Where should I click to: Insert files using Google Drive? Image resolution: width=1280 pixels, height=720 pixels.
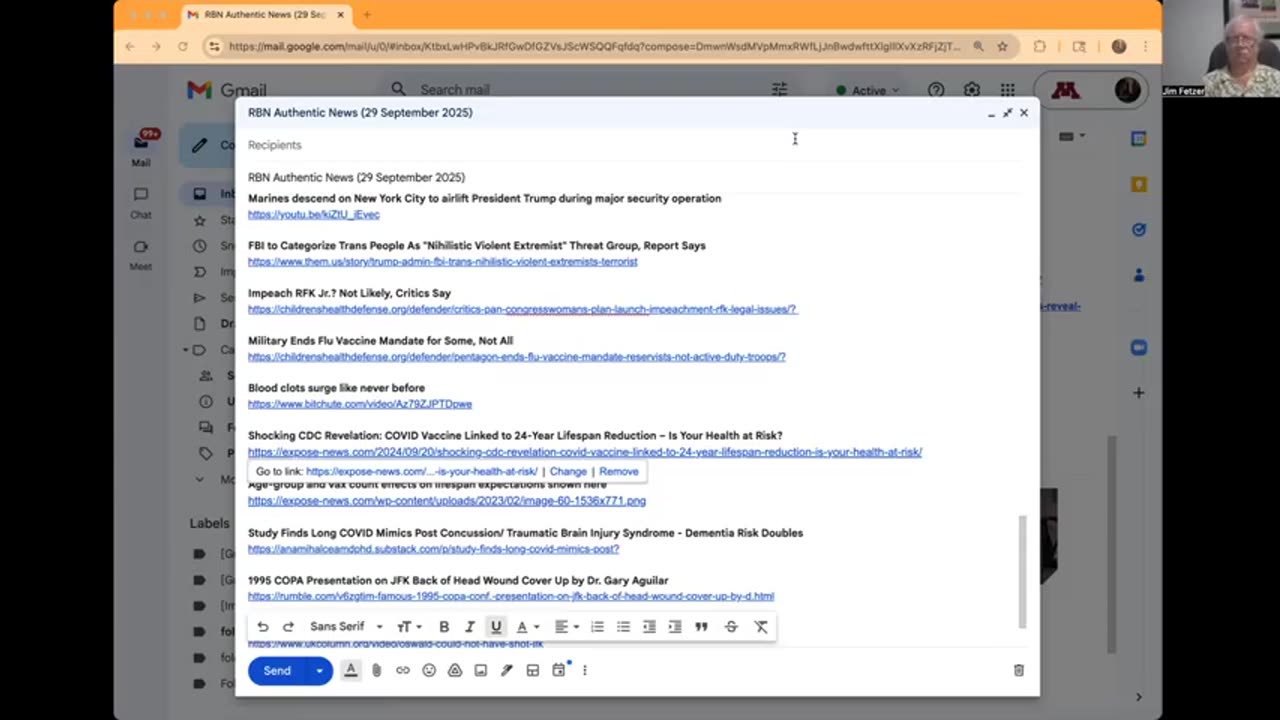click(455, 670)
